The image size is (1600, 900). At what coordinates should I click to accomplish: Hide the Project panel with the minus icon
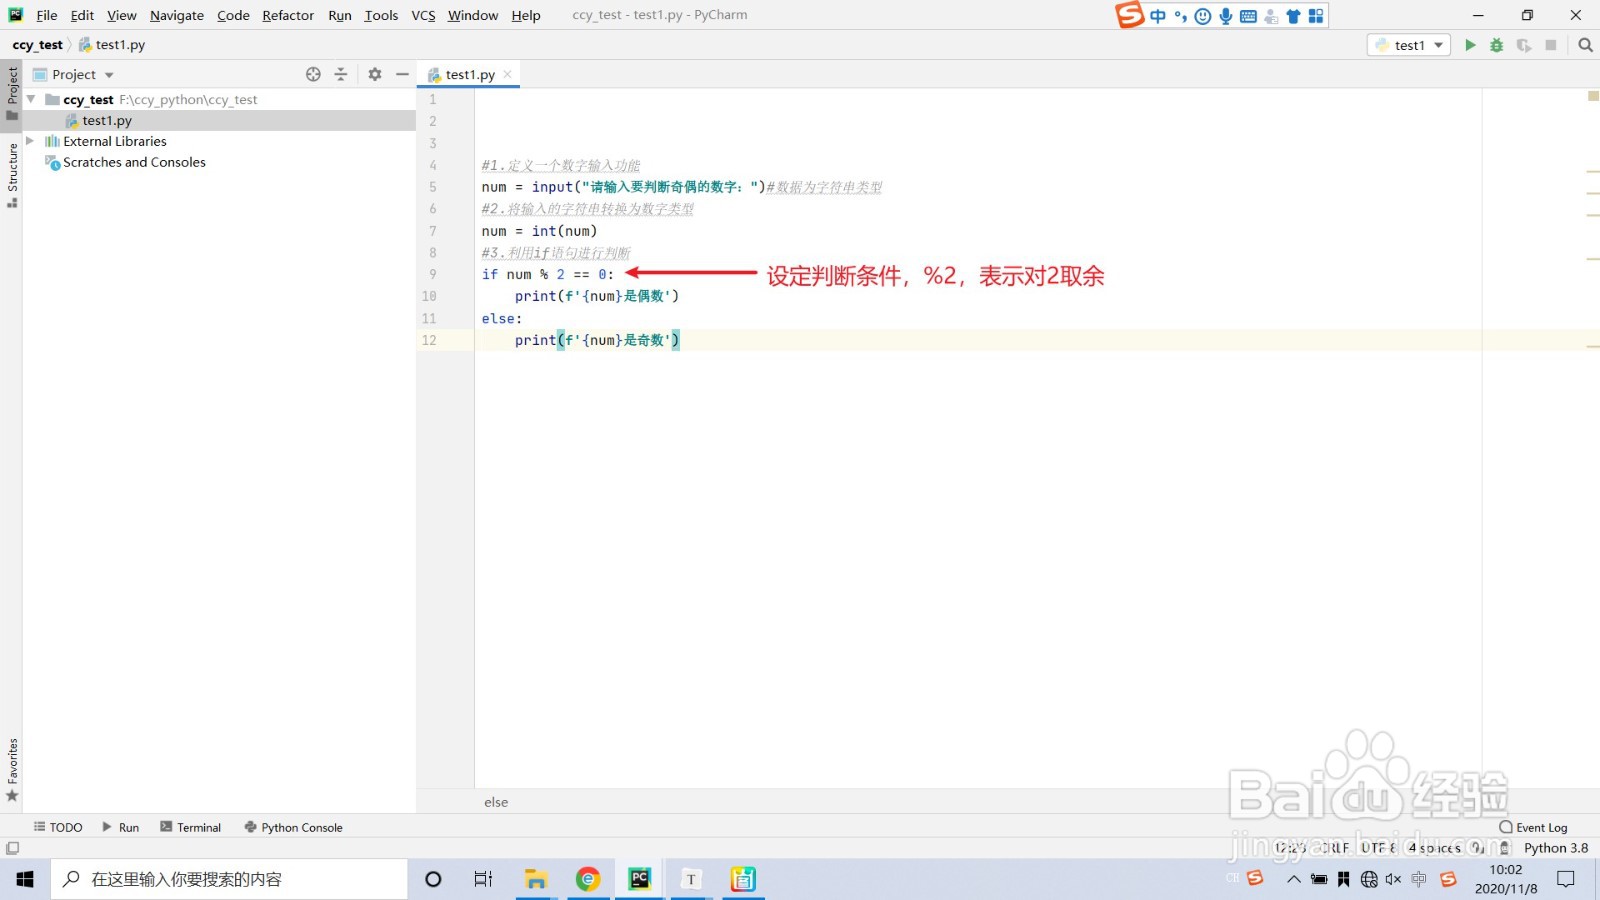(402, 74)
